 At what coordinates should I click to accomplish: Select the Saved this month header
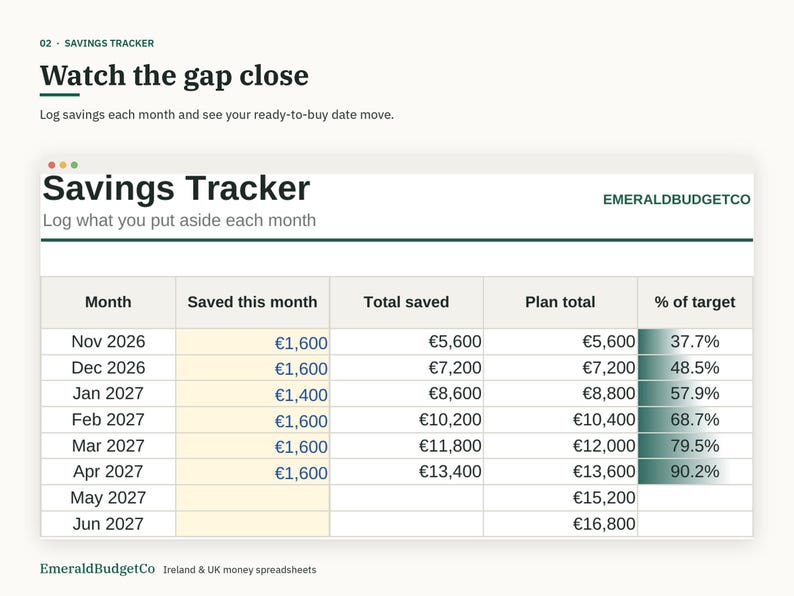[x=252, y=302]
